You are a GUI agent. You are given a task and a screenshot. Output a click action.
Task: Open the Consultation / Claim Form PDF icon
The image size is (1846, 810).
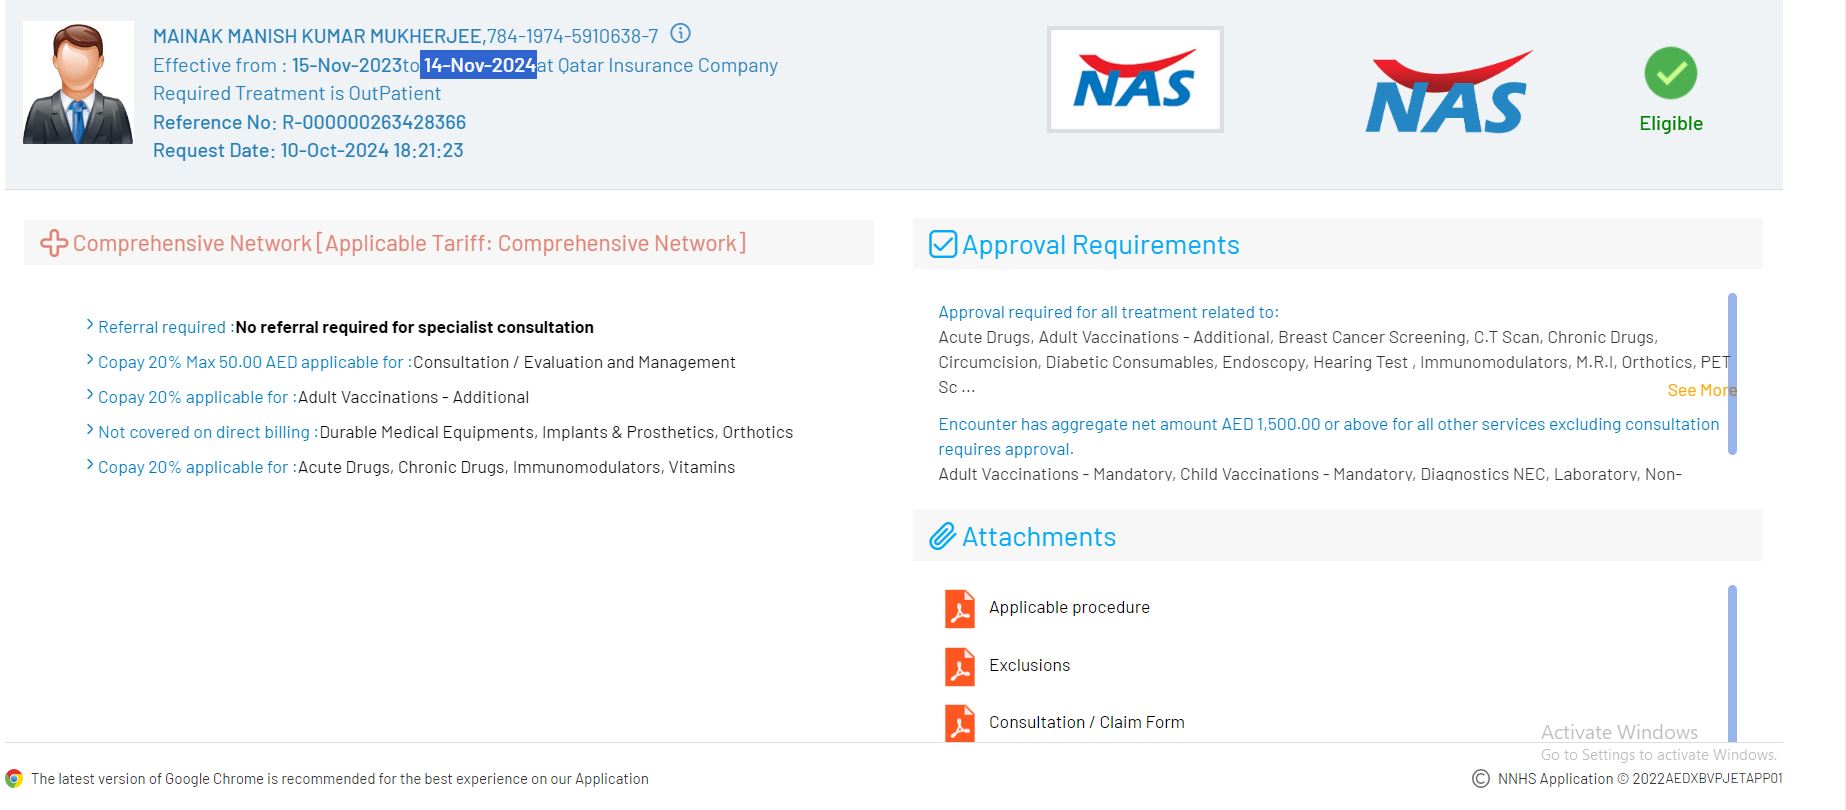point(960,723)
